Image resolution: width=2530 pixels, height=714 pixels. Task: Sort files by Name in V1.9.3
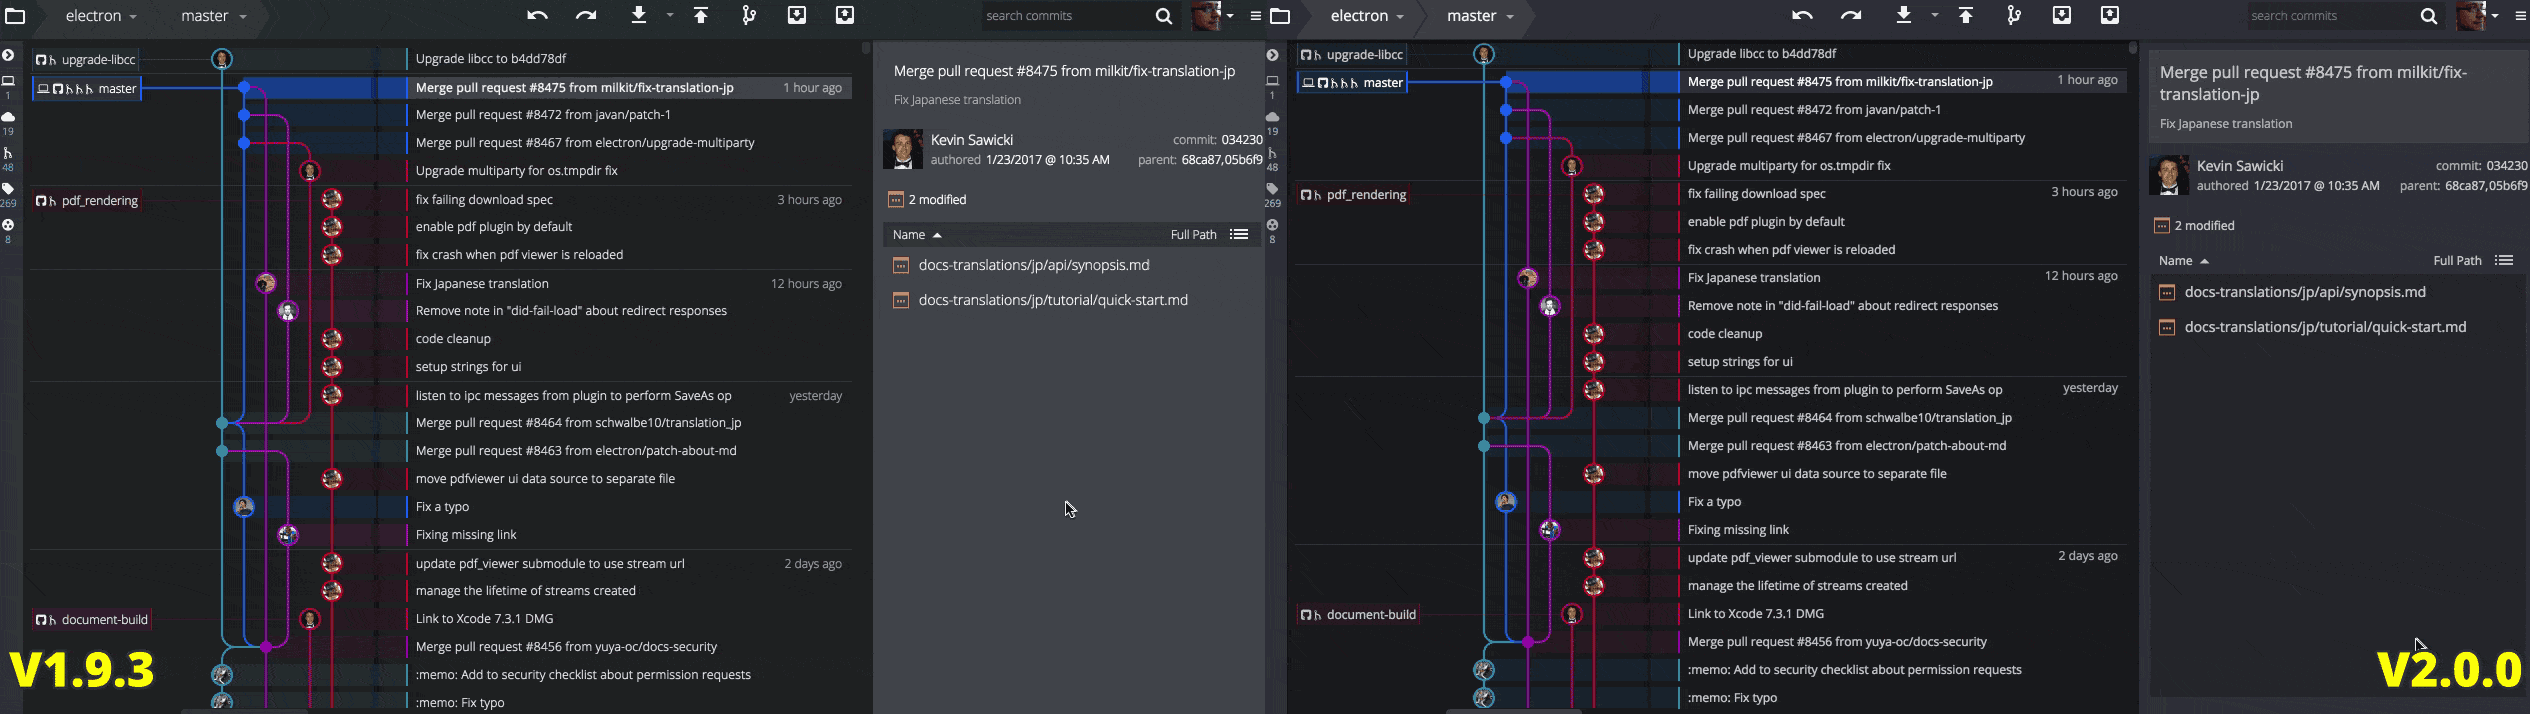(x=917, y=234)
